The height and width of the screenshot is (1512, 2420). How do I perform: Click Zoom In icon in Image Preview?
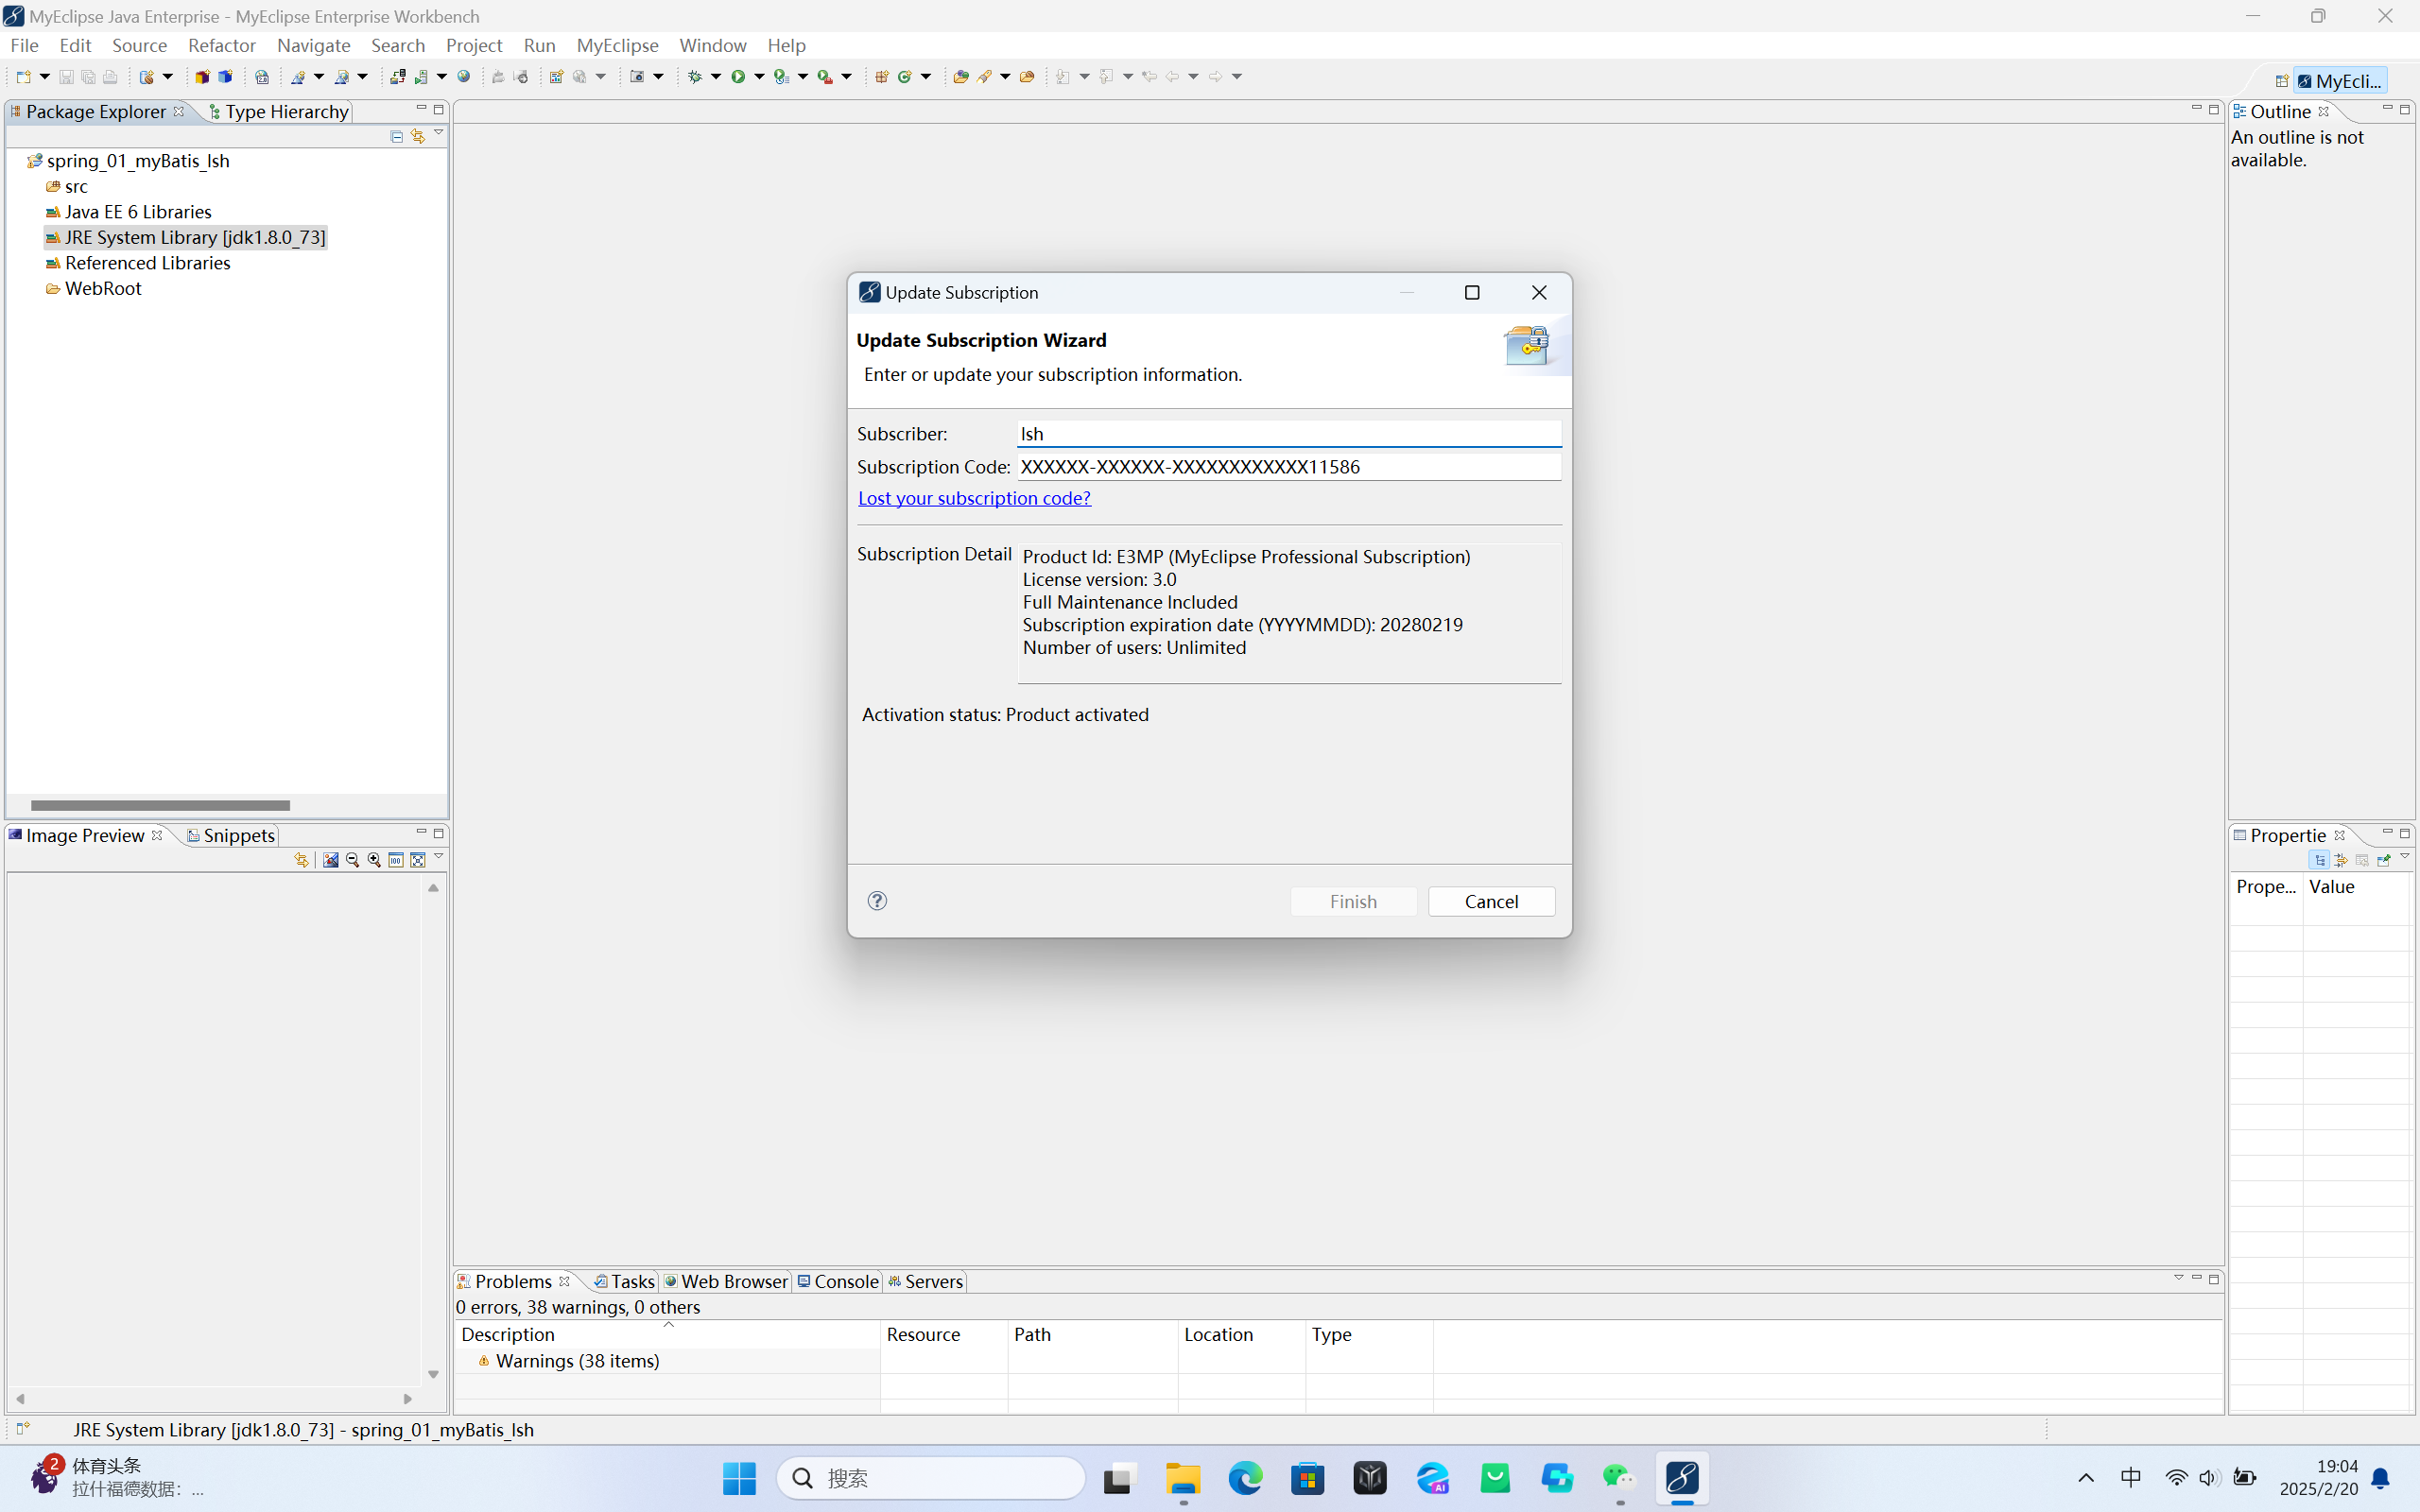(374, 860)
